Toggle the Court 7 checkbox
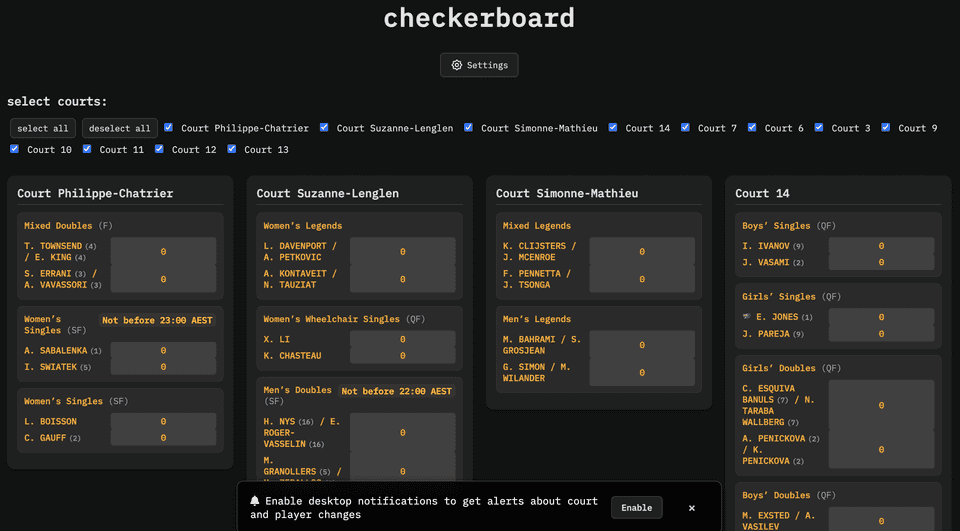The image size is (960, 531). (685, 128)
